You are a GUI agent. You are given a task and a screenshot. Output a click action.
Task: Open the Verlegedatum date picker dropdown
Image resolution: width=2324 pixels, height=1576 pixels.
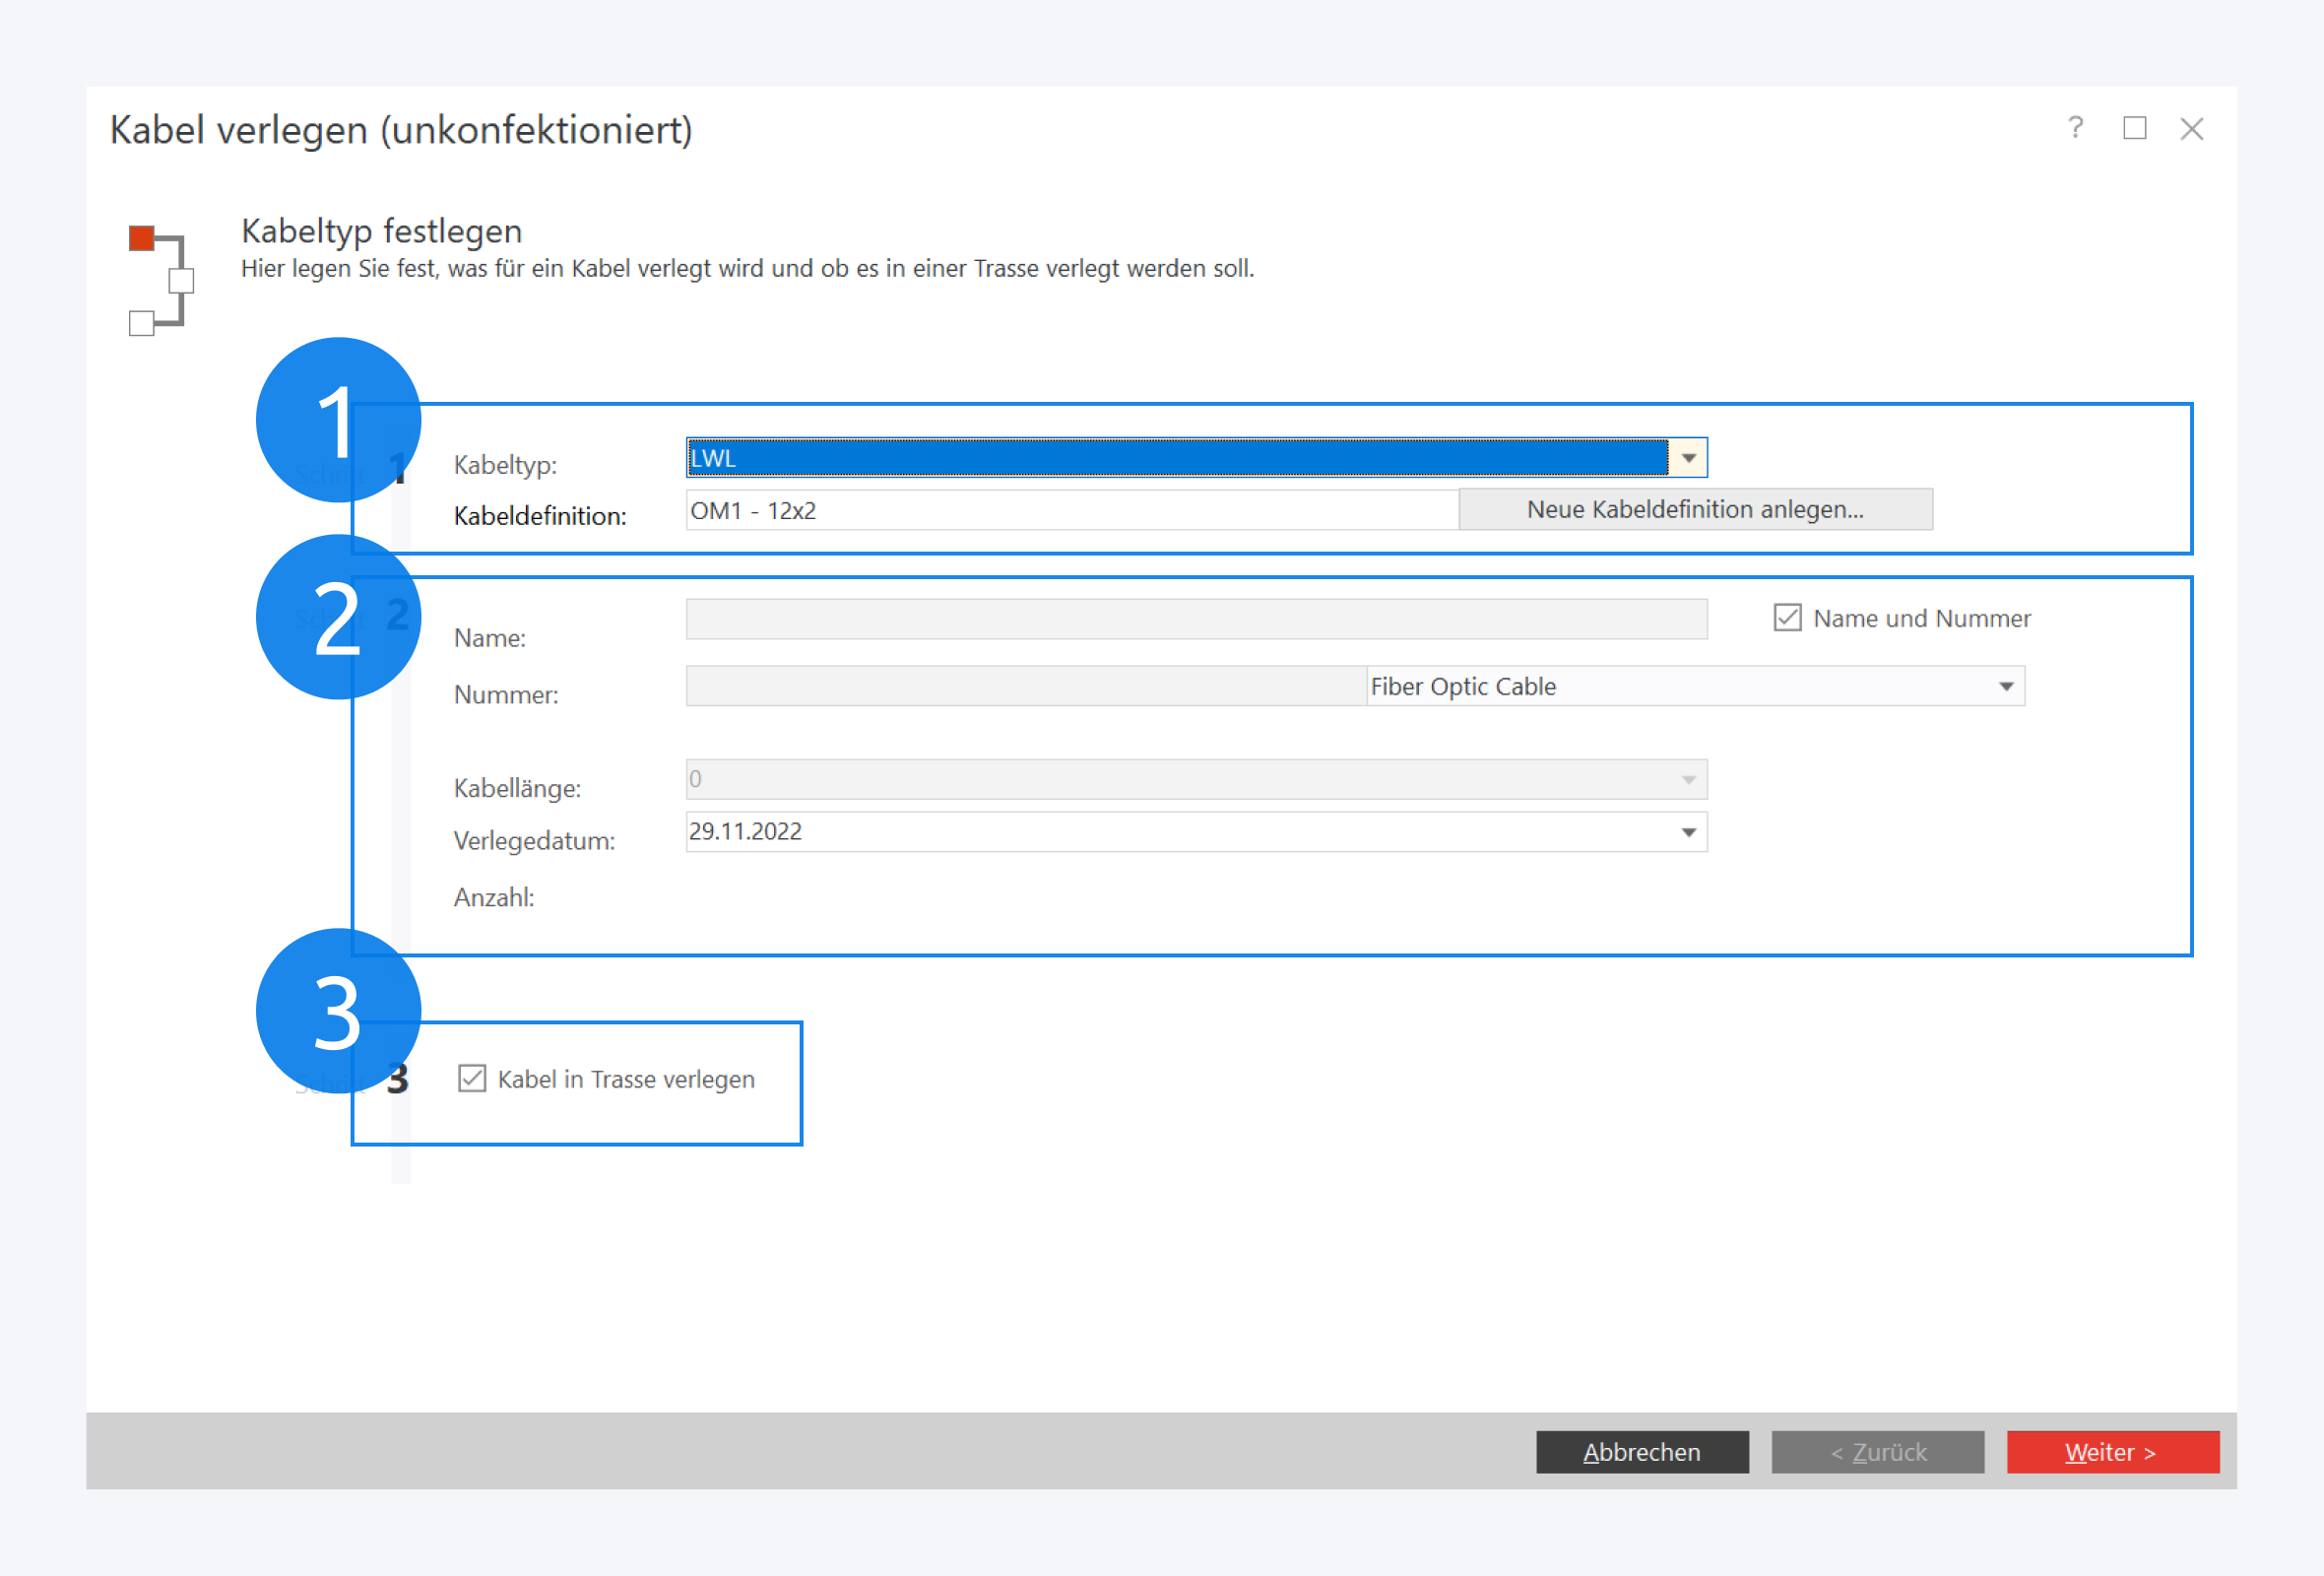[x=1688, y=832]
